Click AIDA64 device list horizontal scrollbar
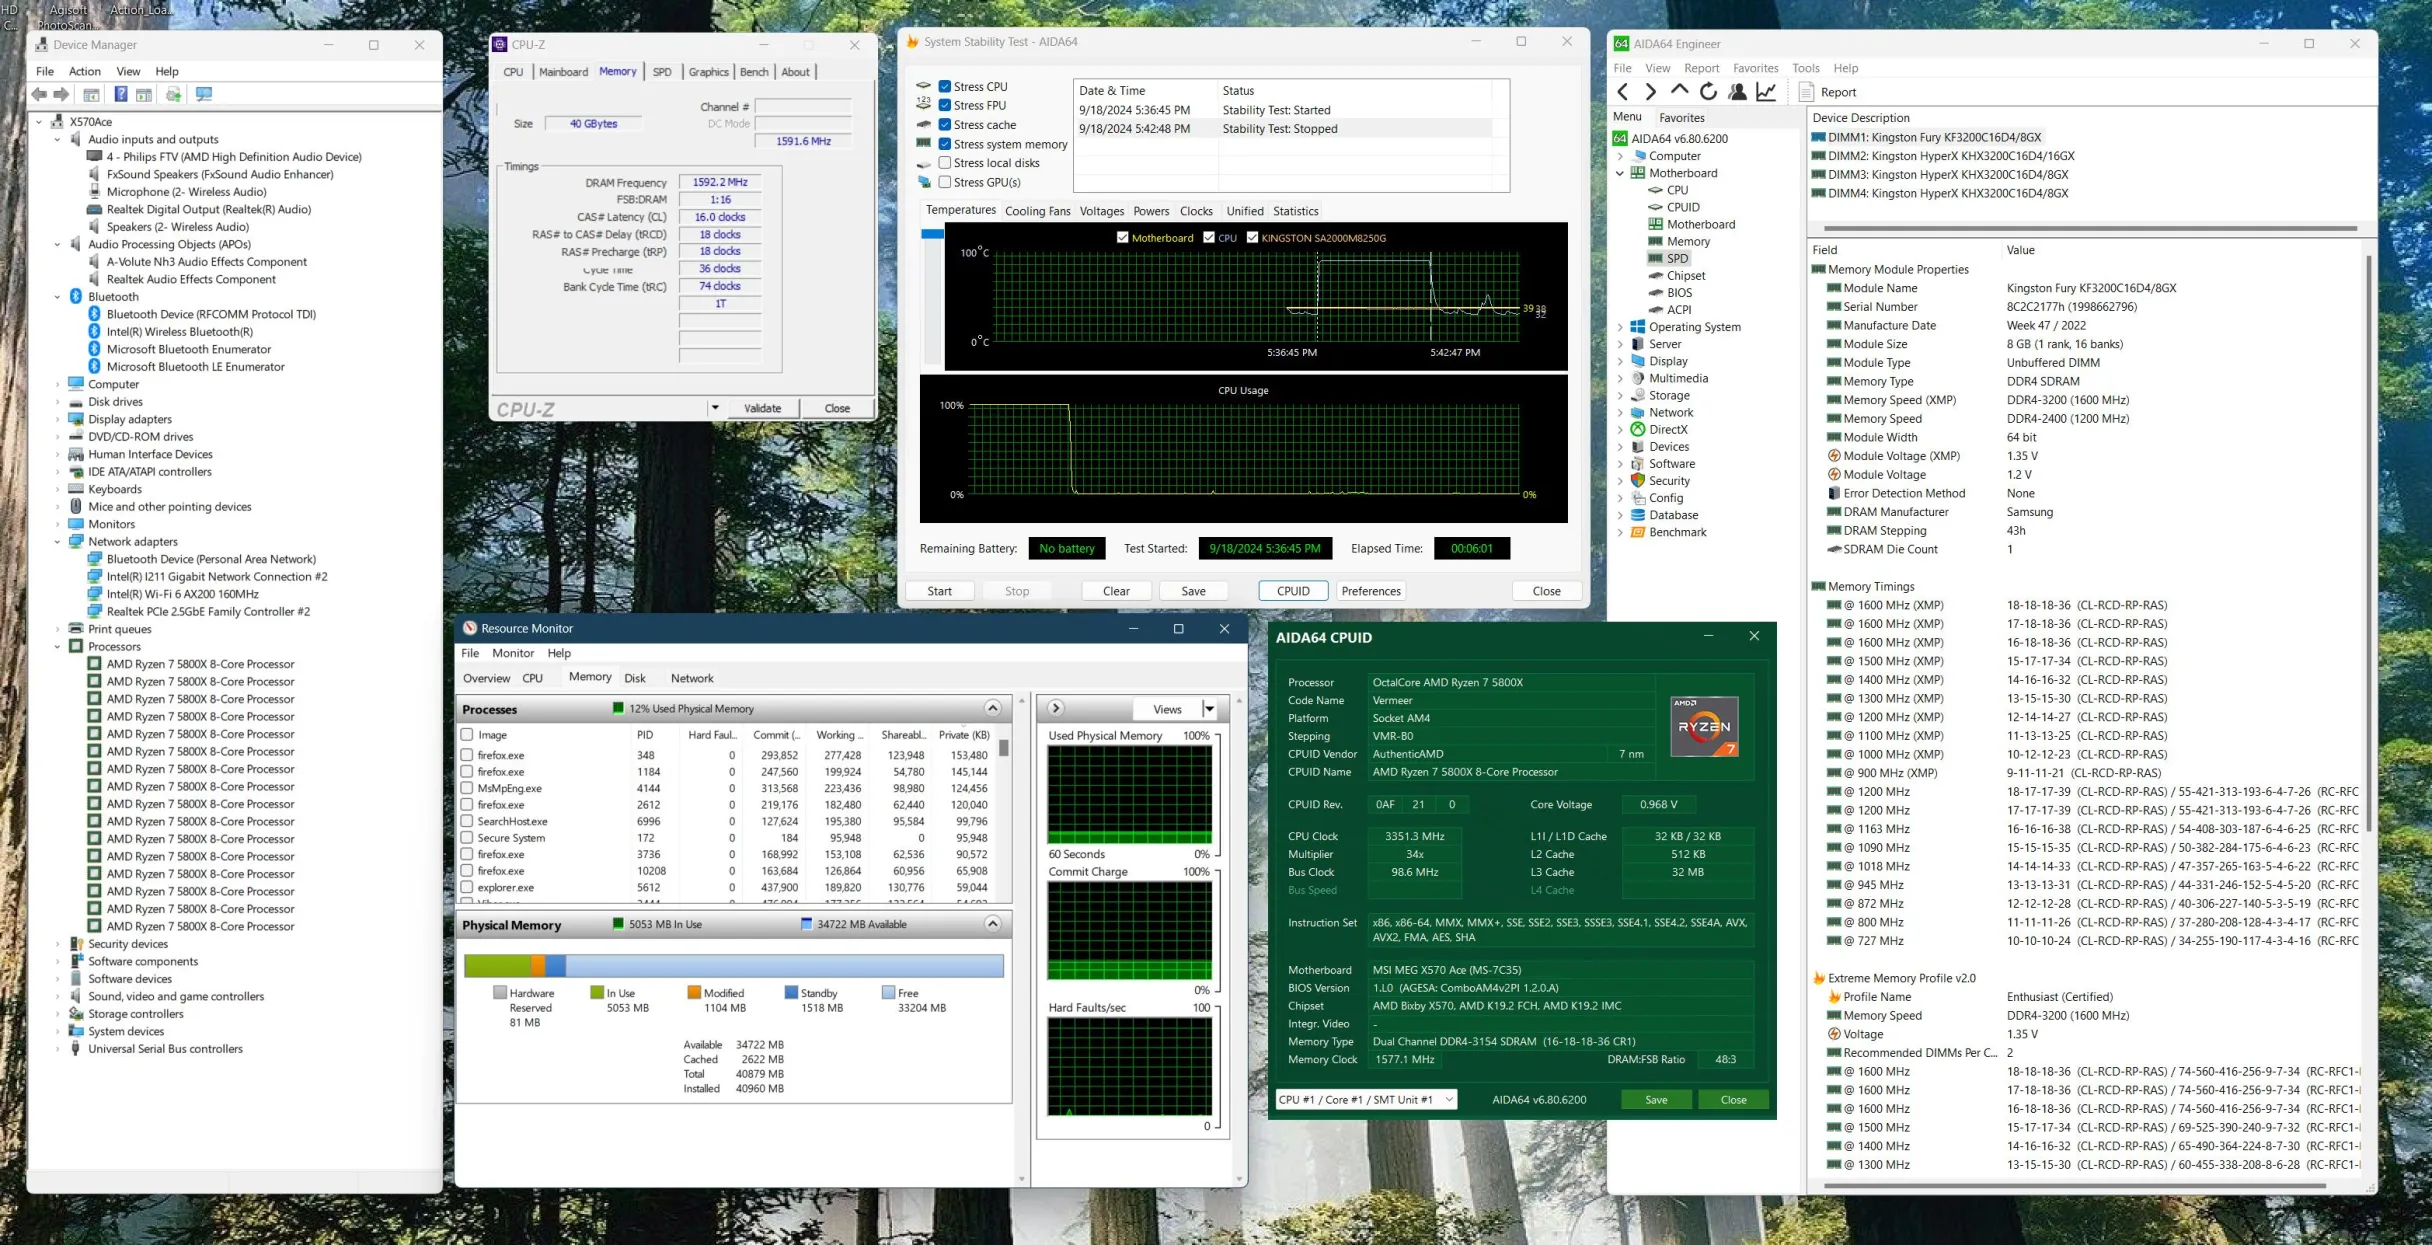The height and width of the screenshot is (1245, 2432). point(2090,228)
